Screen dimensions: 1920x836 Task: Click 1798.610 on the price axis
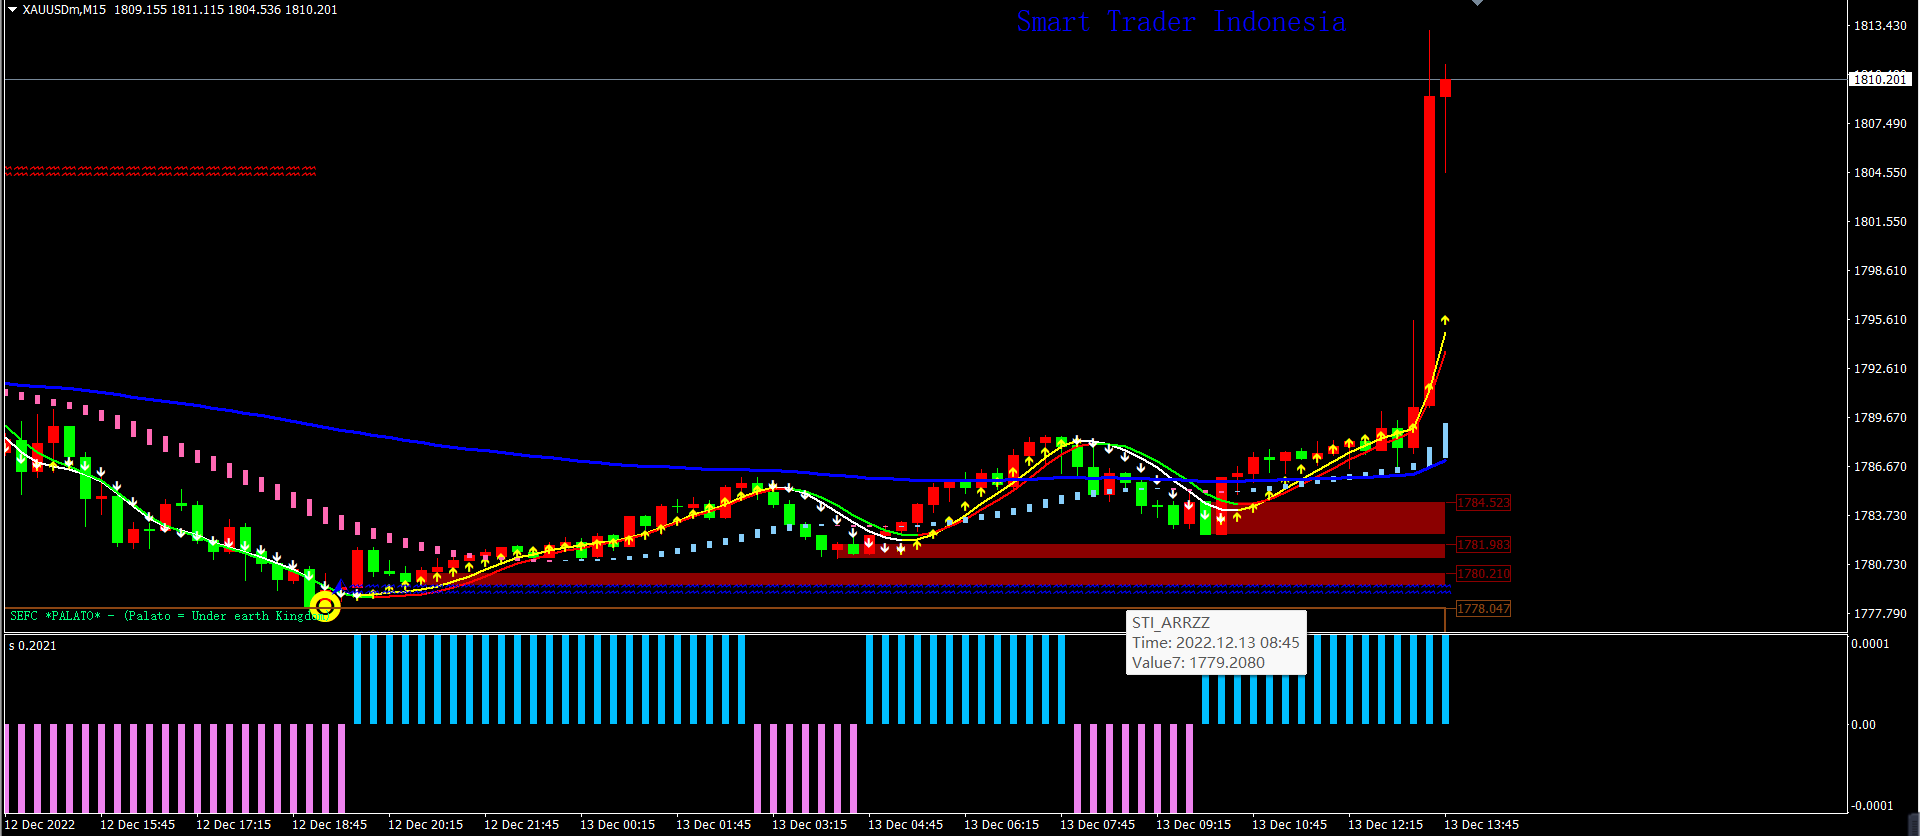1880,271
